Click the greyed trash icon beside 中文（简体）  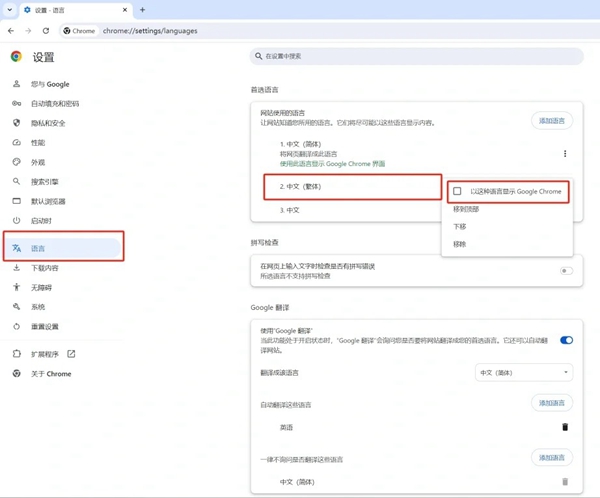pos(565,482)
